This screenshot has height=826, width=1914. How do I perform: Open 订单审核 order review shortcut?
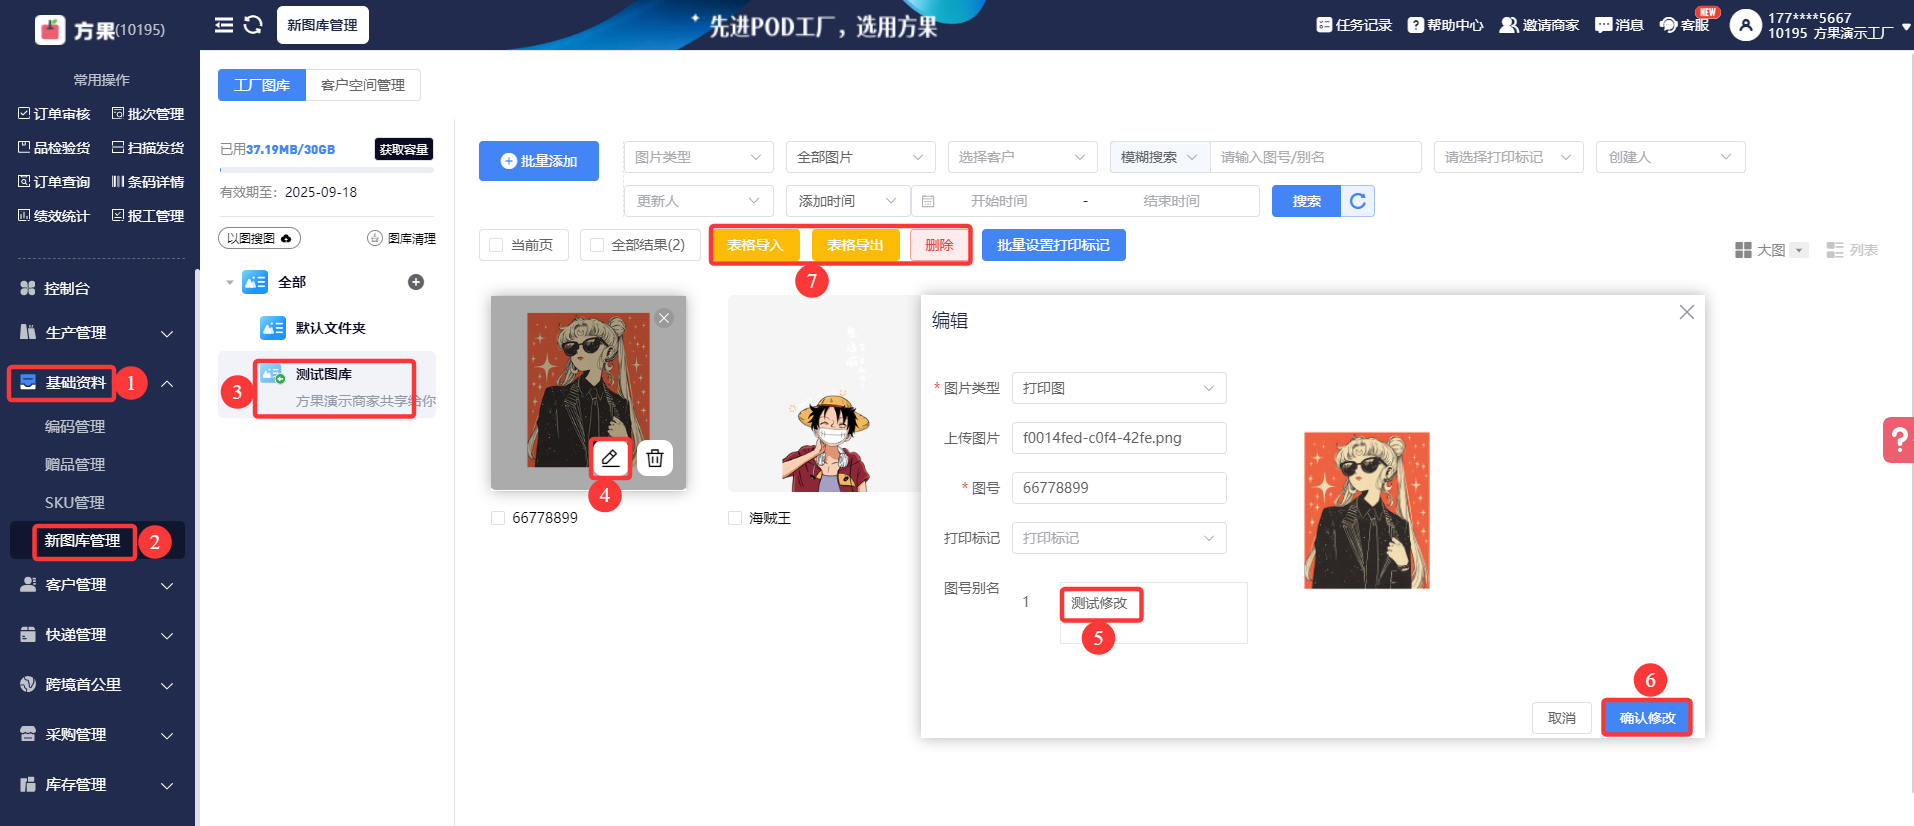click(x=54, y=114)
